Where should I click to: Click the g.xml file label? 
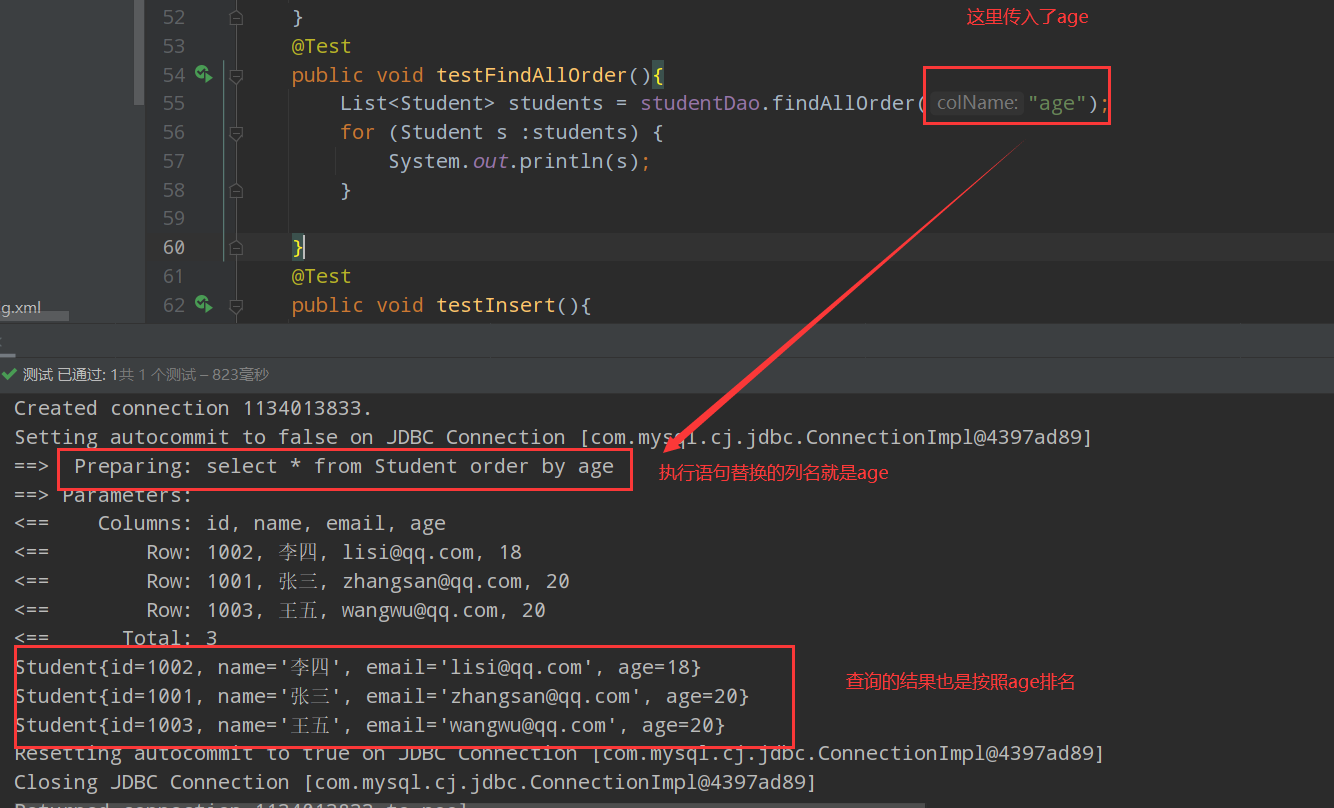point(21,308)
